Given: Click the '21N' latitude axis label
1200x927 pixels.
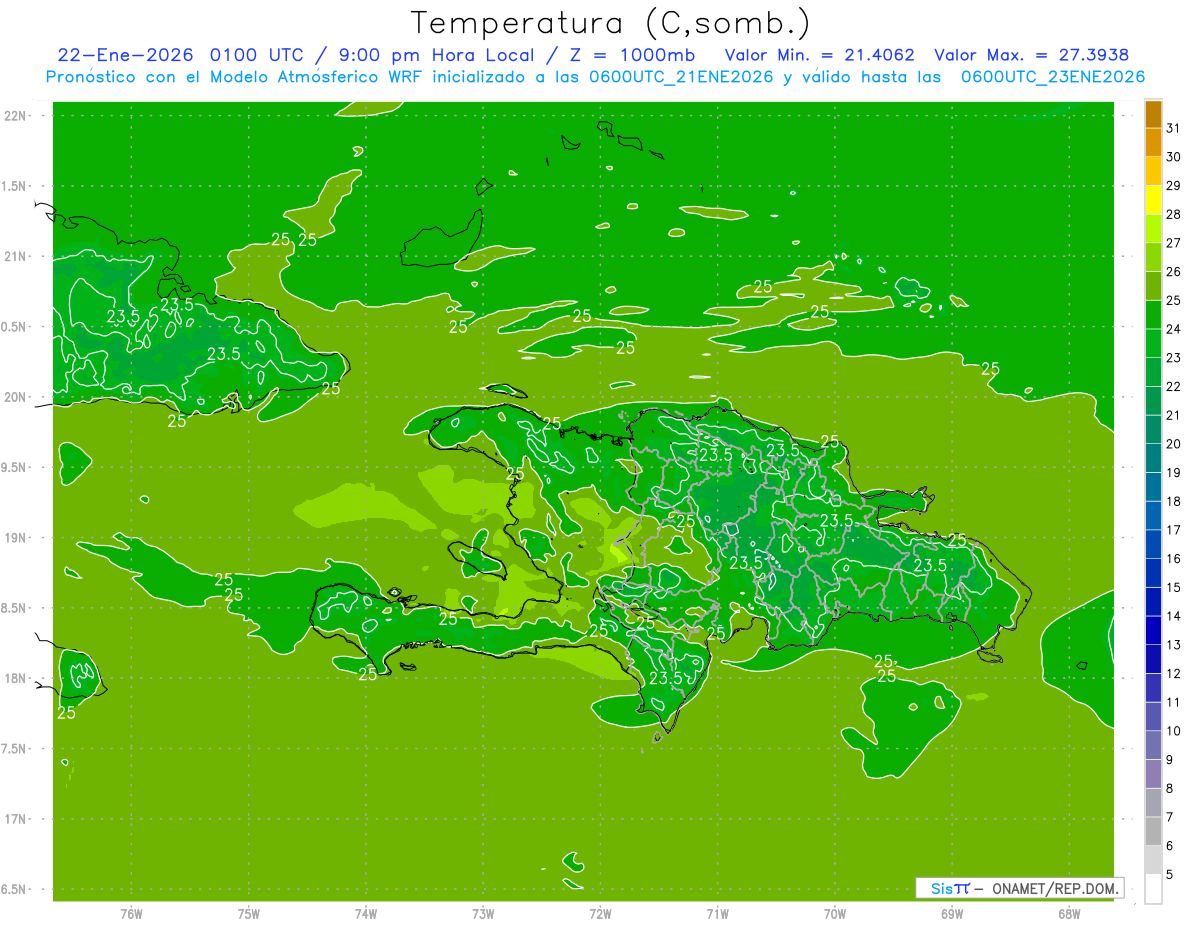Looking at the screenshot, I should pyautogui.click(x=15, y=256).
